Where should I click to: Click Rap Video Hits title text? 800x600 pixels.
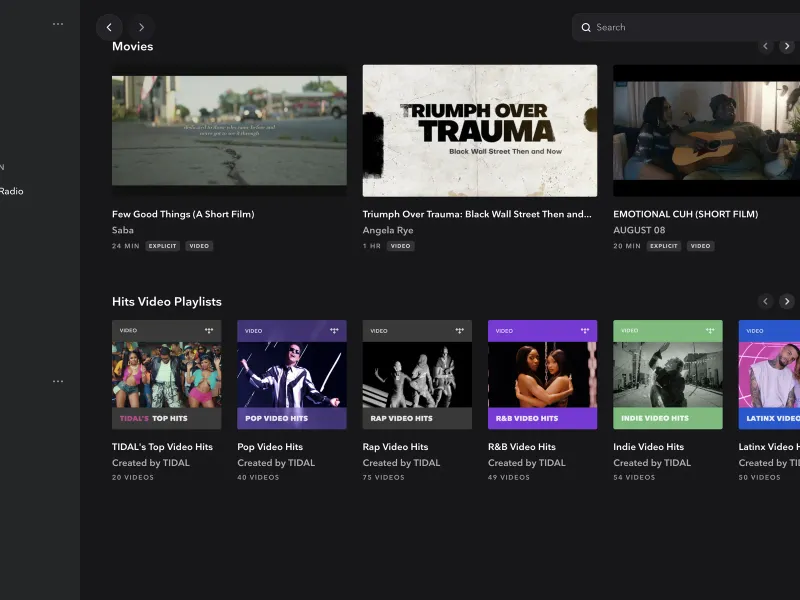pyautogui.click(x=395, y=447)
